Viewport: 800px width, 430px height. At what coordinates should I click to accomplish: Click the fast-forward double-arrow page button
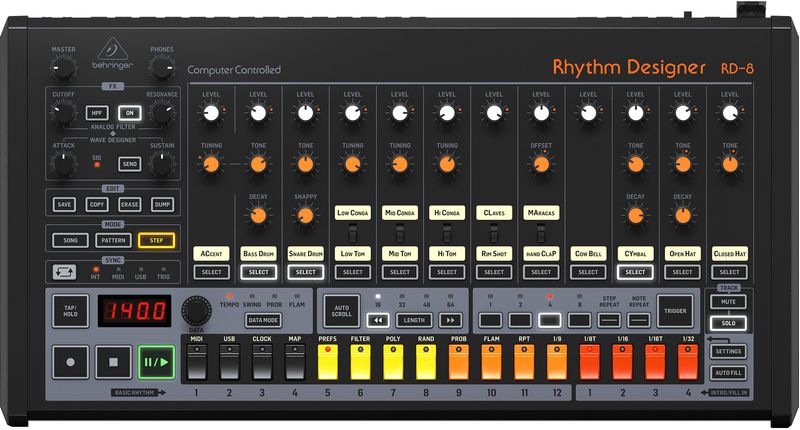coord(451,320)
